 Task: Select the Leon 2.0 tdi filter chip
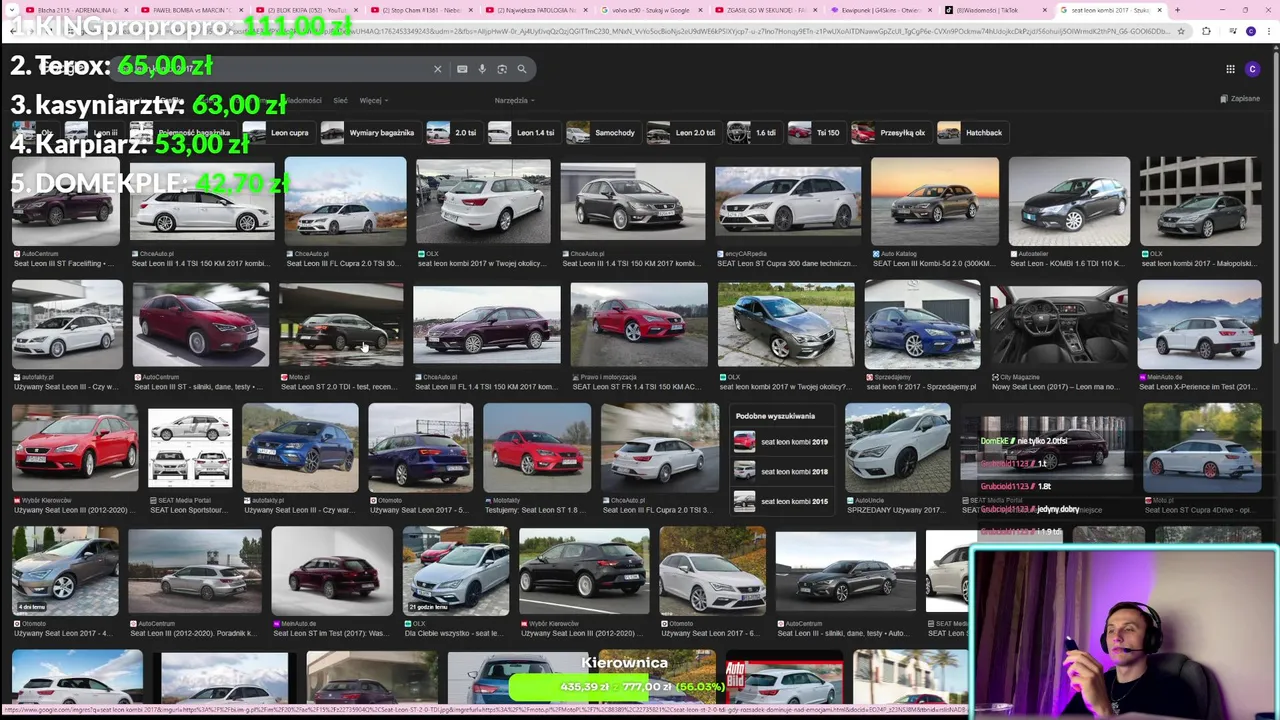683,132
